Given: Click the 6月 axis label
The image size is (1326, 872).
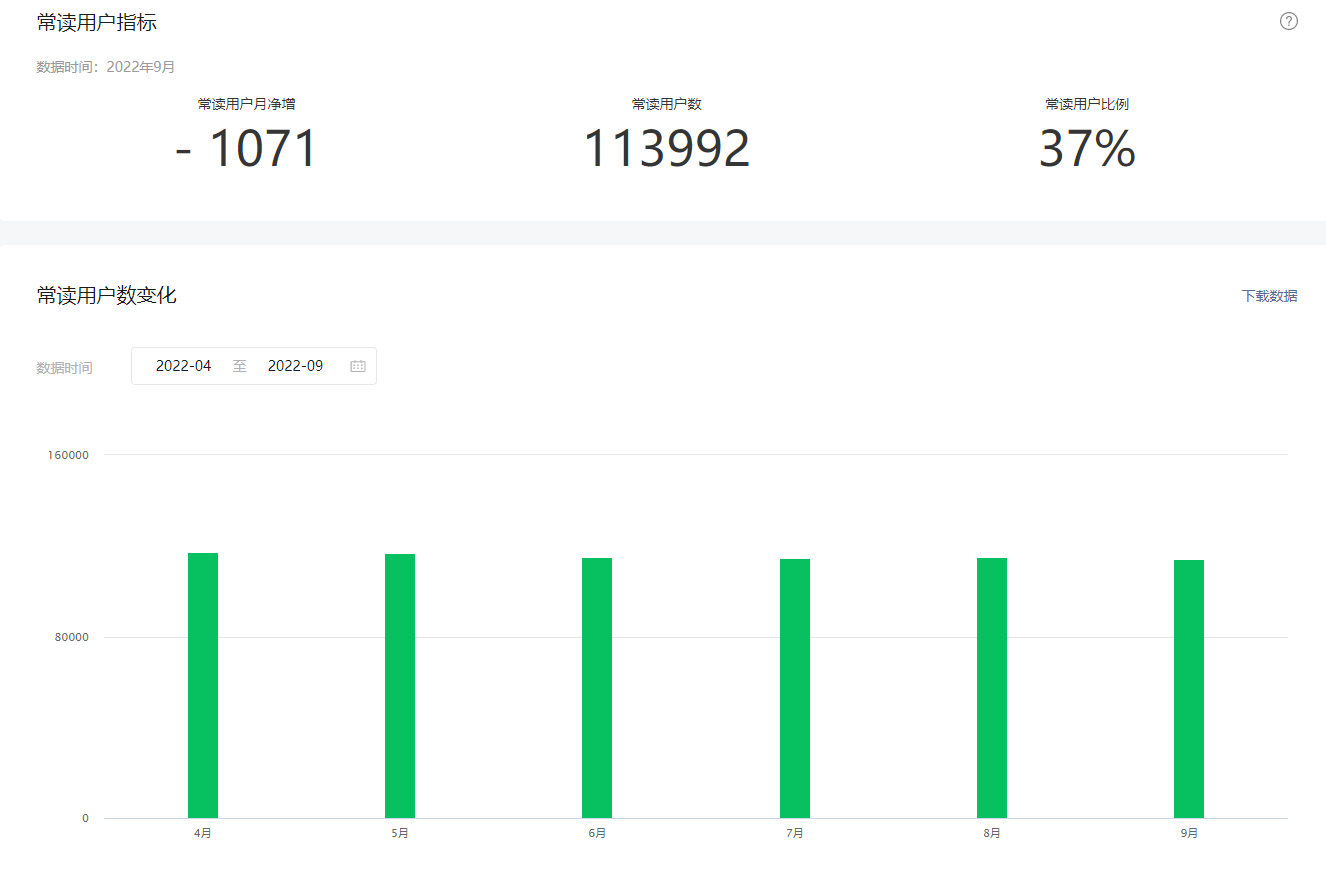Looking at the screenshot, I should [597, 833].
